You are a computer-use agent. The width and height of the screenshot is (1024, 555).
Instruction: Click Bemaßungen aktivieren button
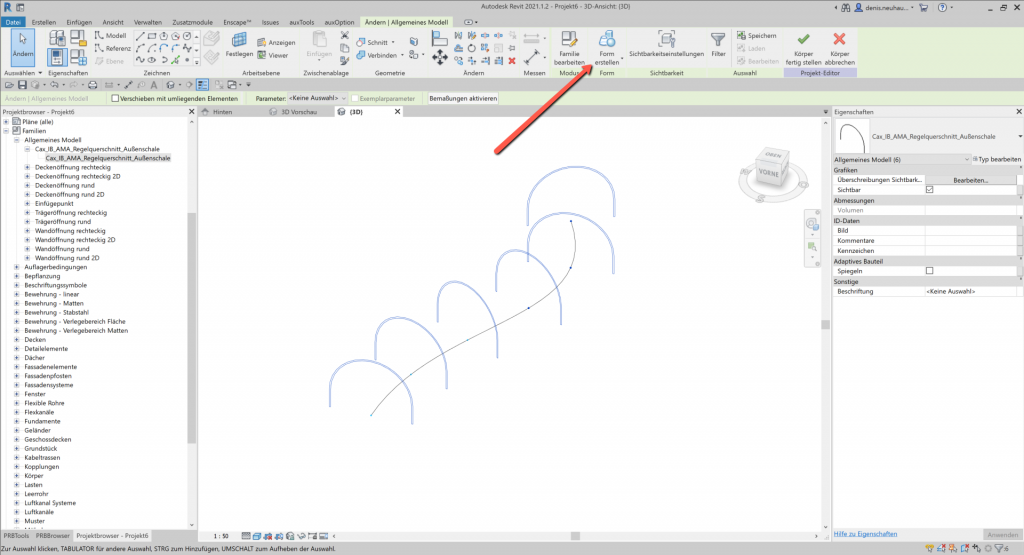coord(463,99)
